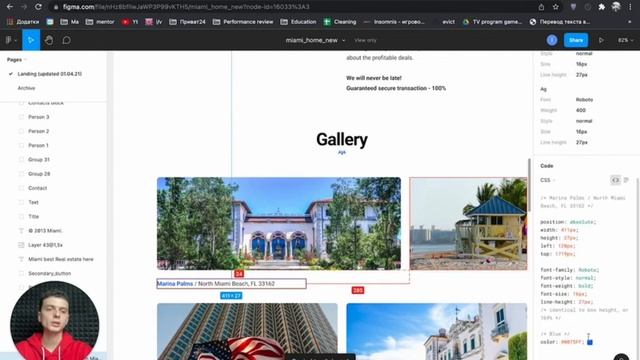Click the beach lifeguard hut image
The height and width of the screenshot is (360, 640).
(x=468, y=223)
